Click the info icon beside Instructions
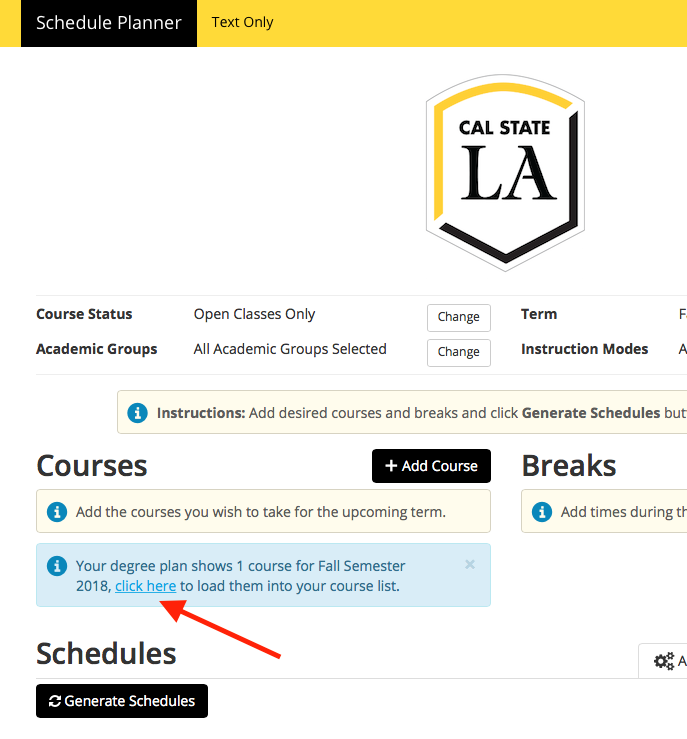687x739 pixels. click(x=138, y=413)
